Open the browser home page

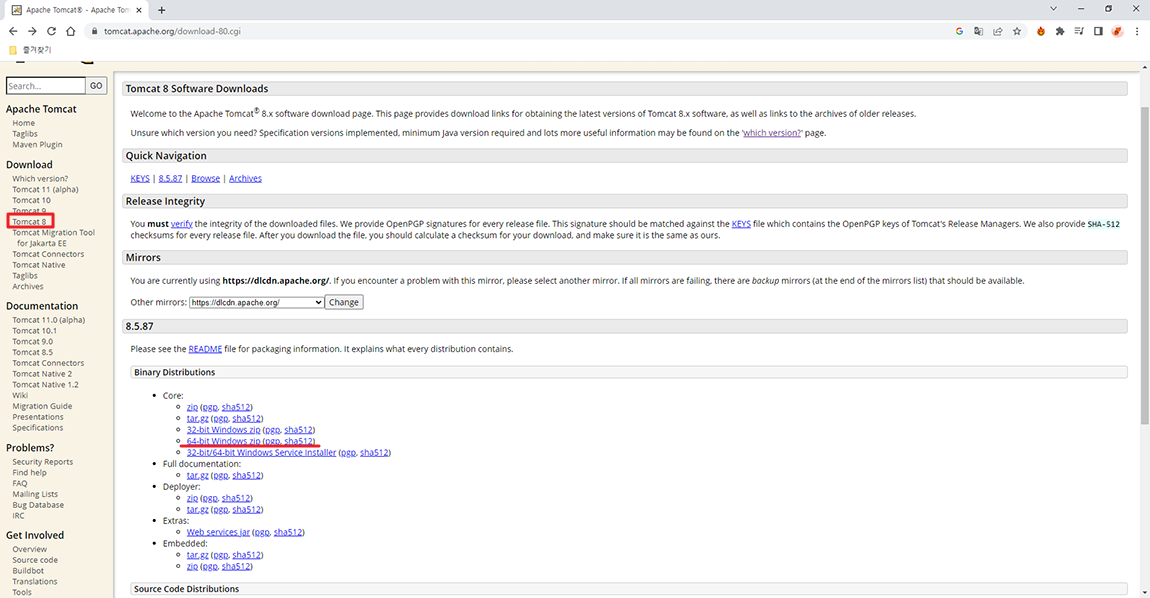(x=70, y=32)
